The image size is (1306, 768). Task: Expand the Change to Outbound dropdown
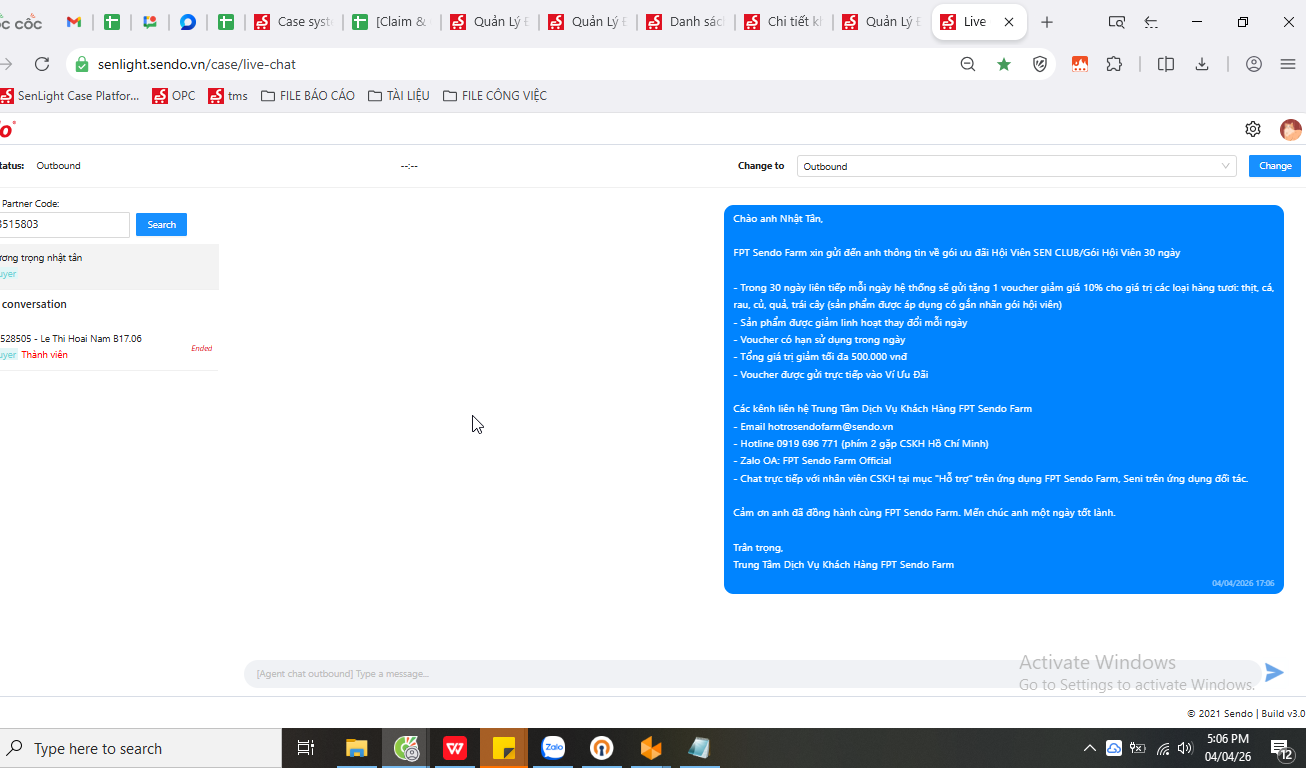tap(1016, 166)
